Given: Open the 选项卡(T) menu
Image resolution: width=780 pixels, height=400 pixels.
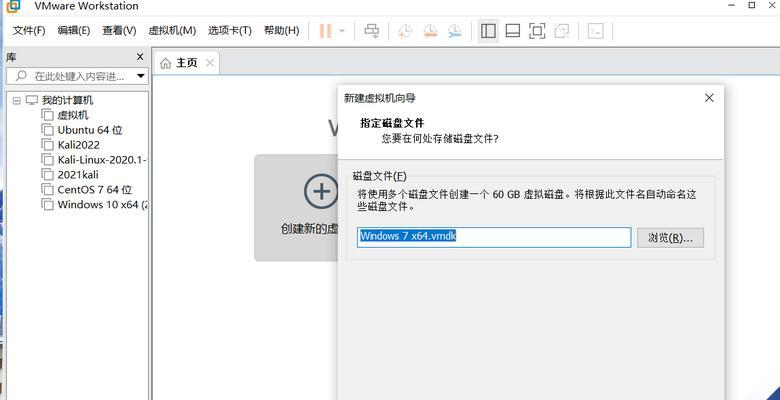Looking at the screenshot, I should [230, 30].
